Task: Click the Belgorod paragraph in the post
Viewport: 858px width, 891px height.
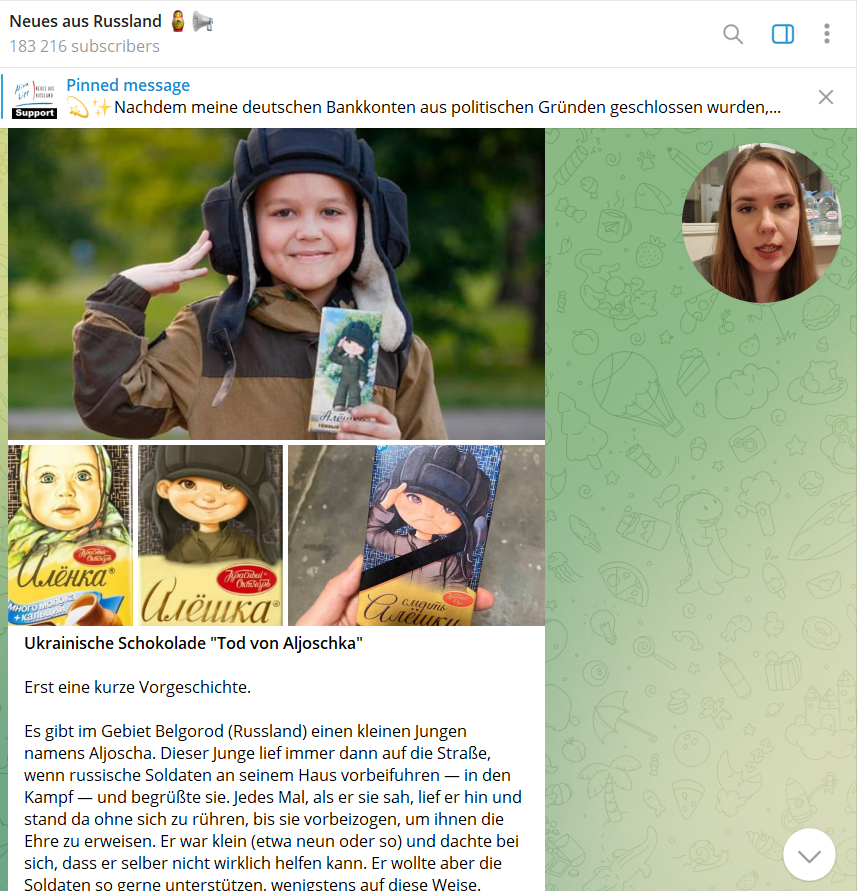Action: click(x=273, y=807)
